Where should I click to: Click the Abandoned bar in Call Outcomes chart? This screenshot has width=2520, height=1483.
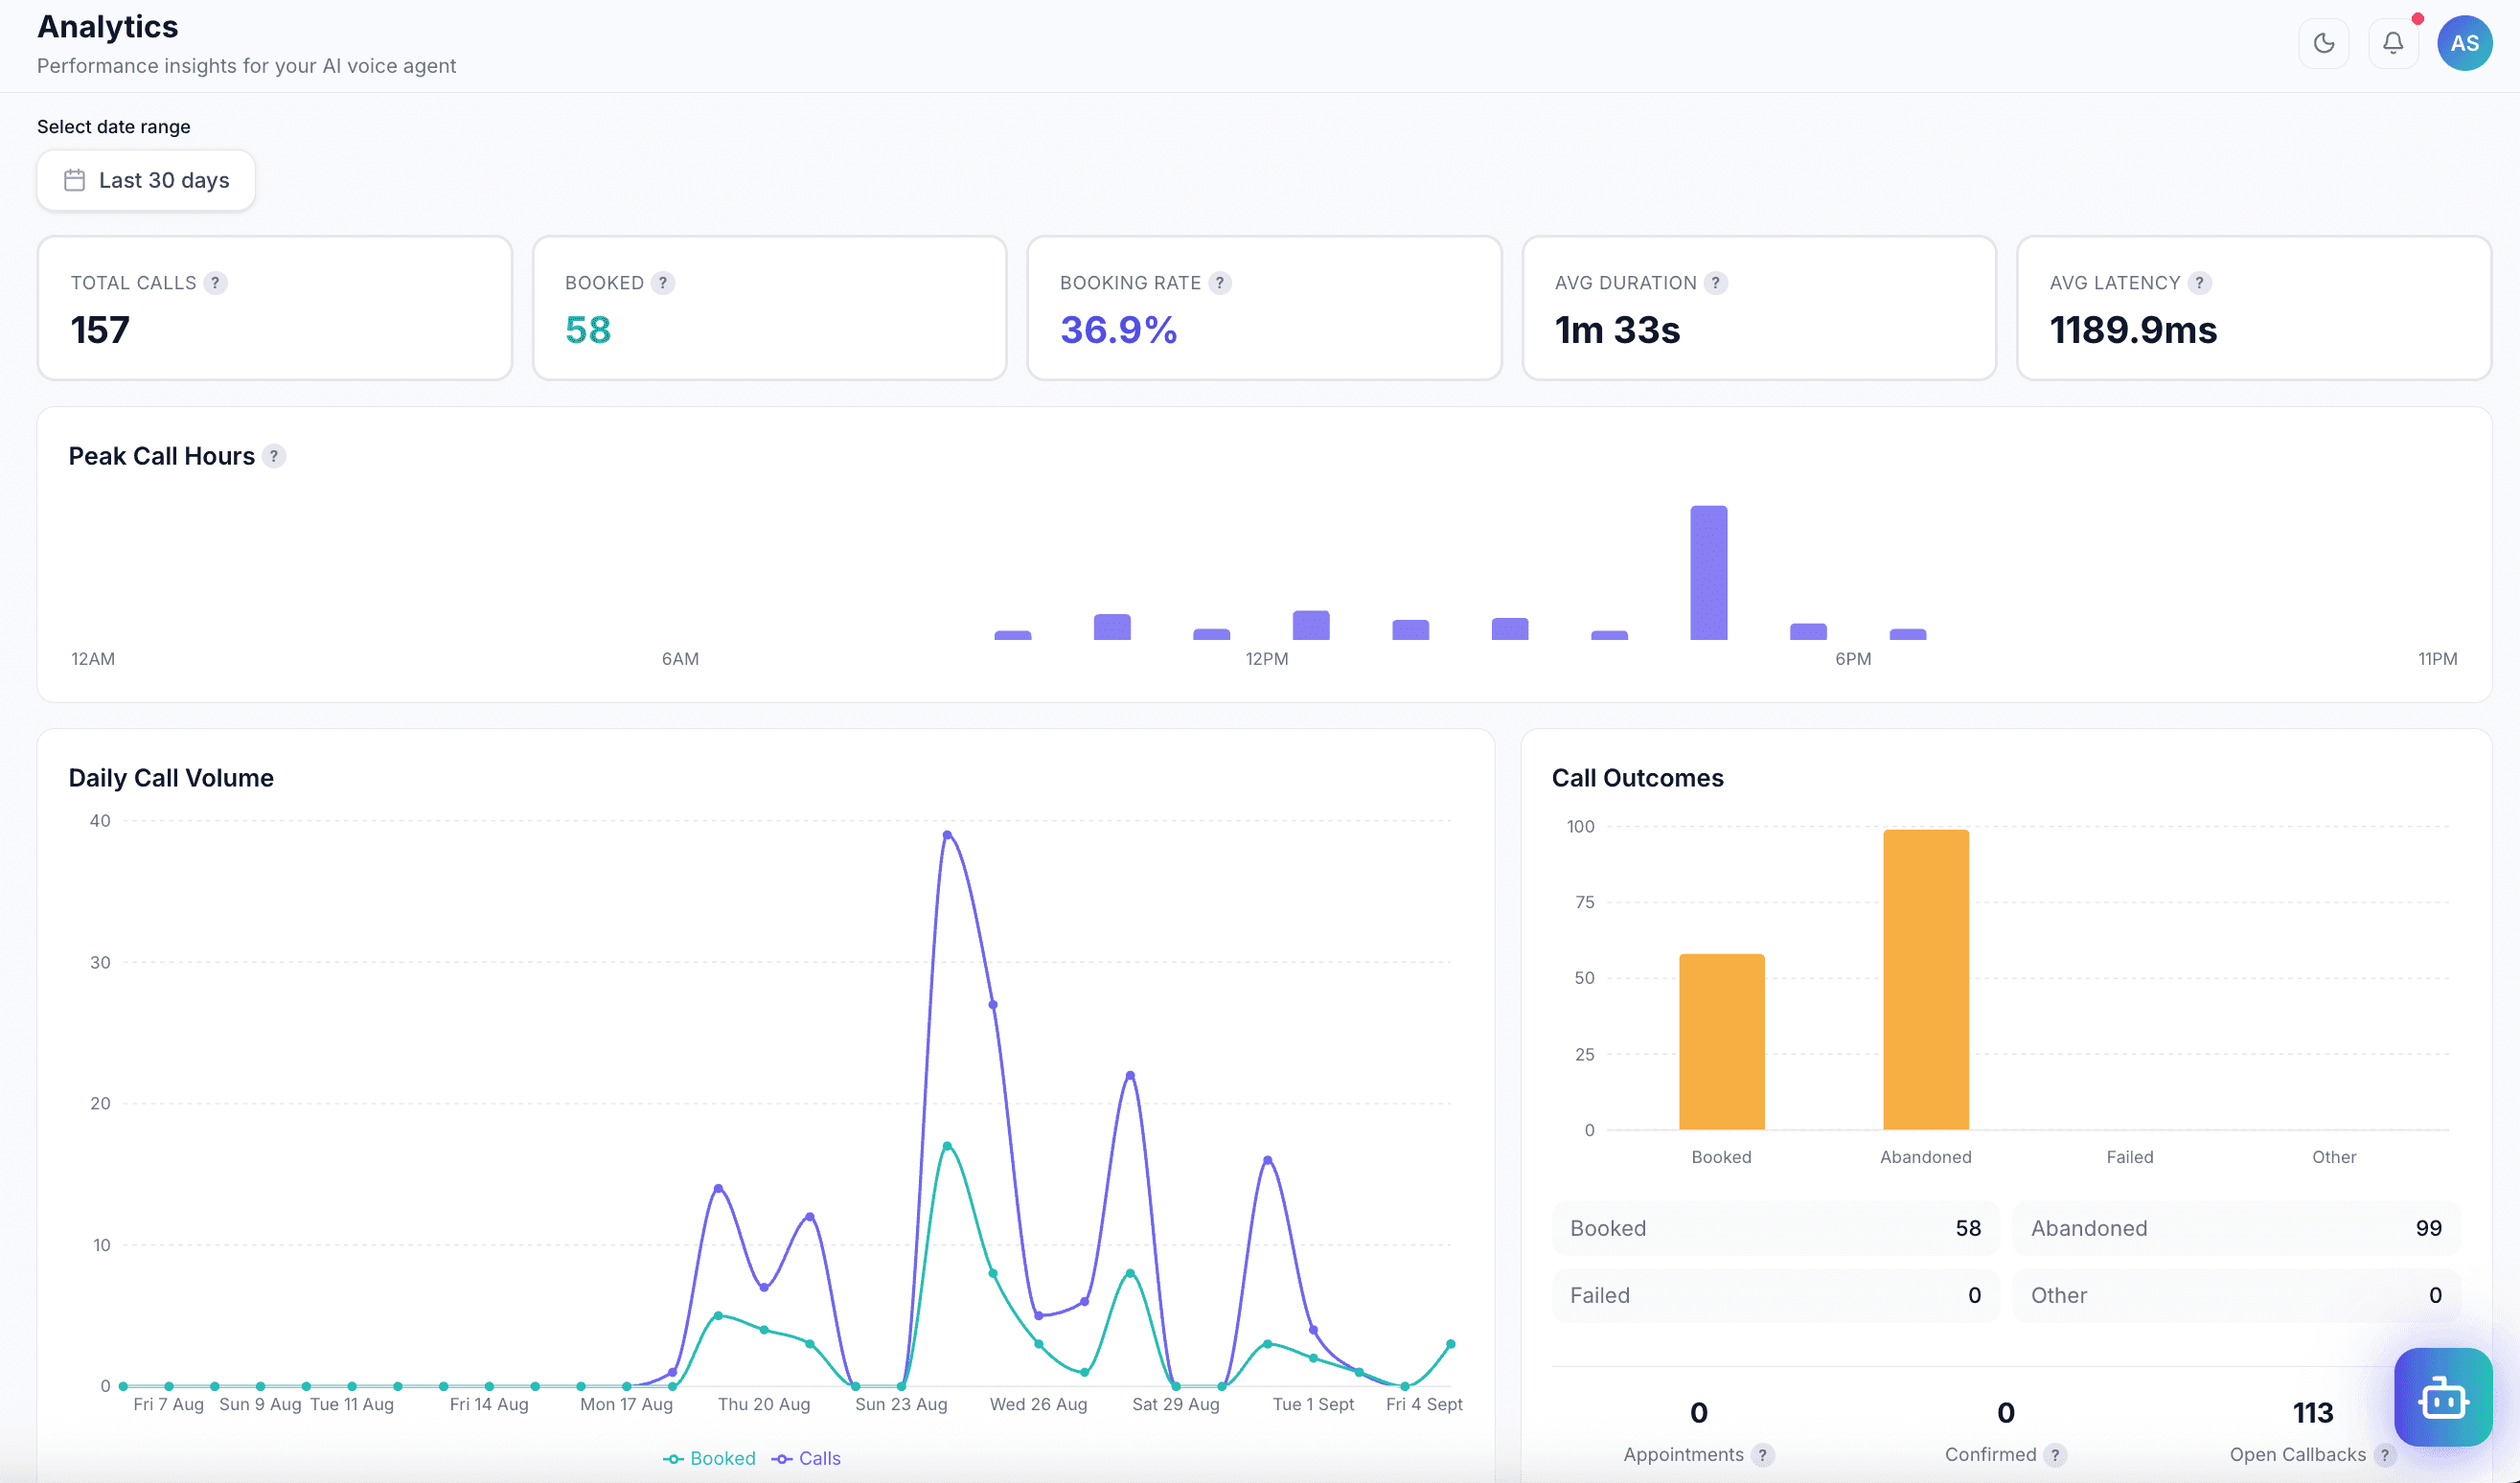tap(1926, 979)
